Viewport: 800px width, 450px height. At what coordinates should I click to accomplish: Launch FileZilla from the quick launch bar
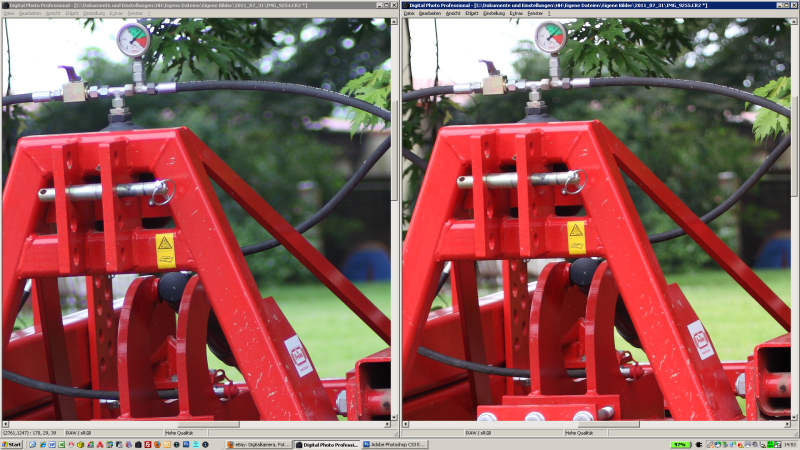coord(147,444)
